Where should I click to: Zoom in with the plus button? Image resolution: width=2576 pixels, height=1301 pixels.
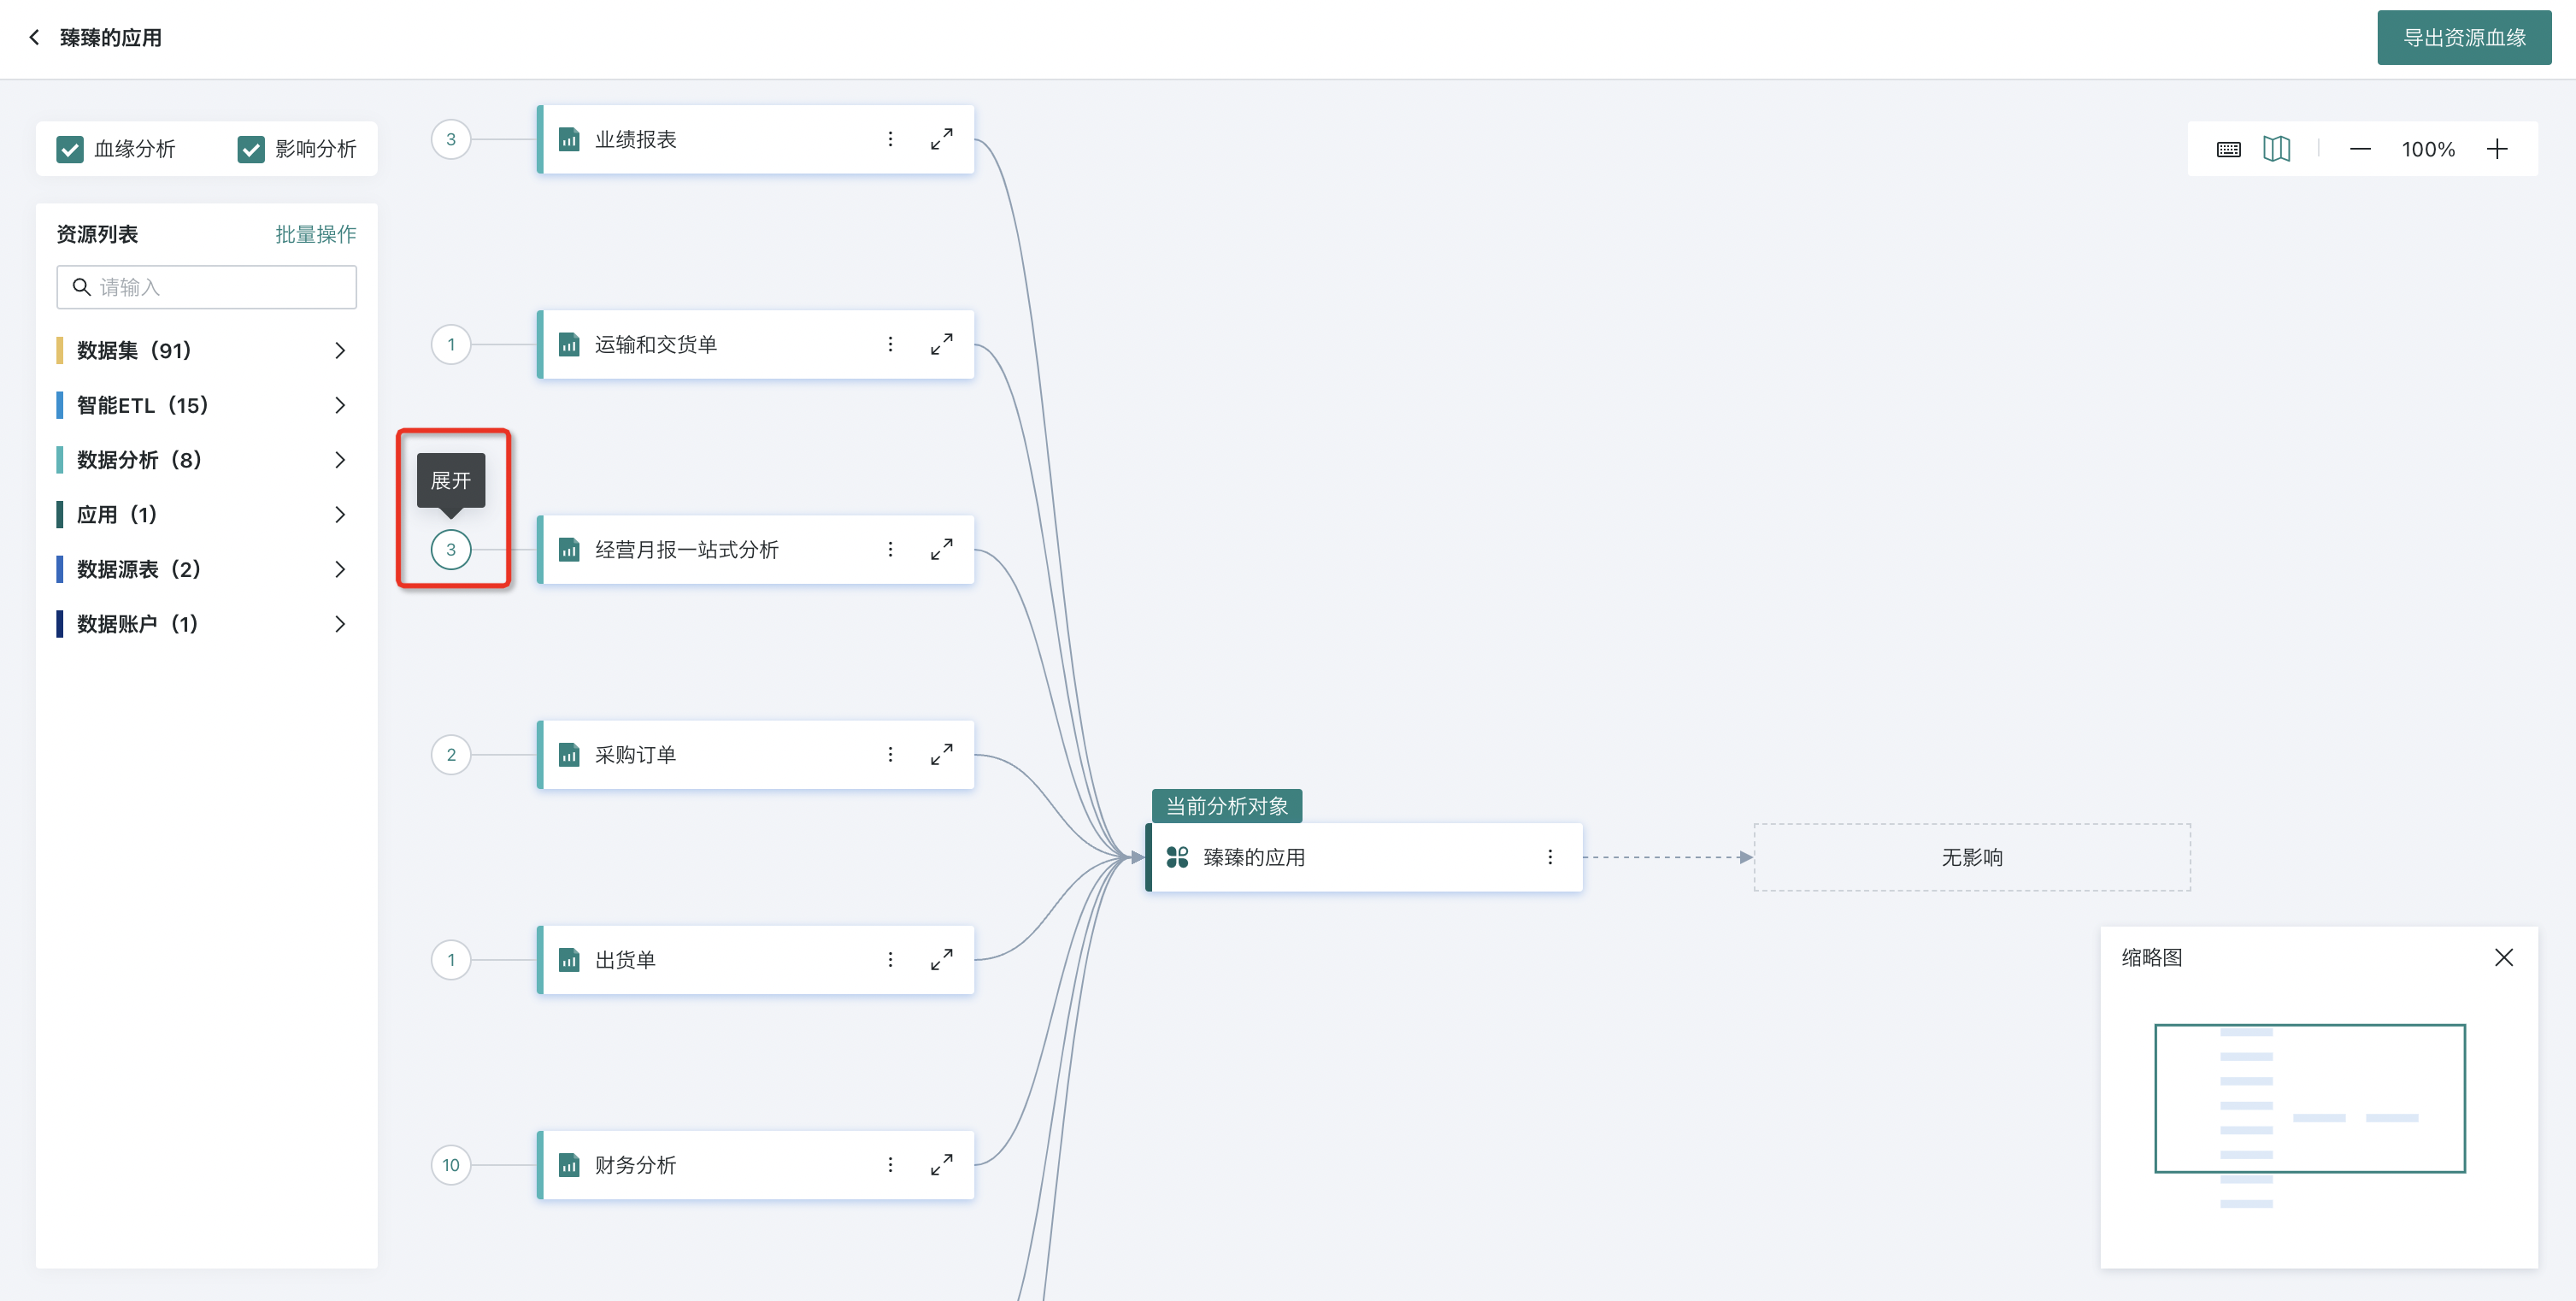(2497, 149)
